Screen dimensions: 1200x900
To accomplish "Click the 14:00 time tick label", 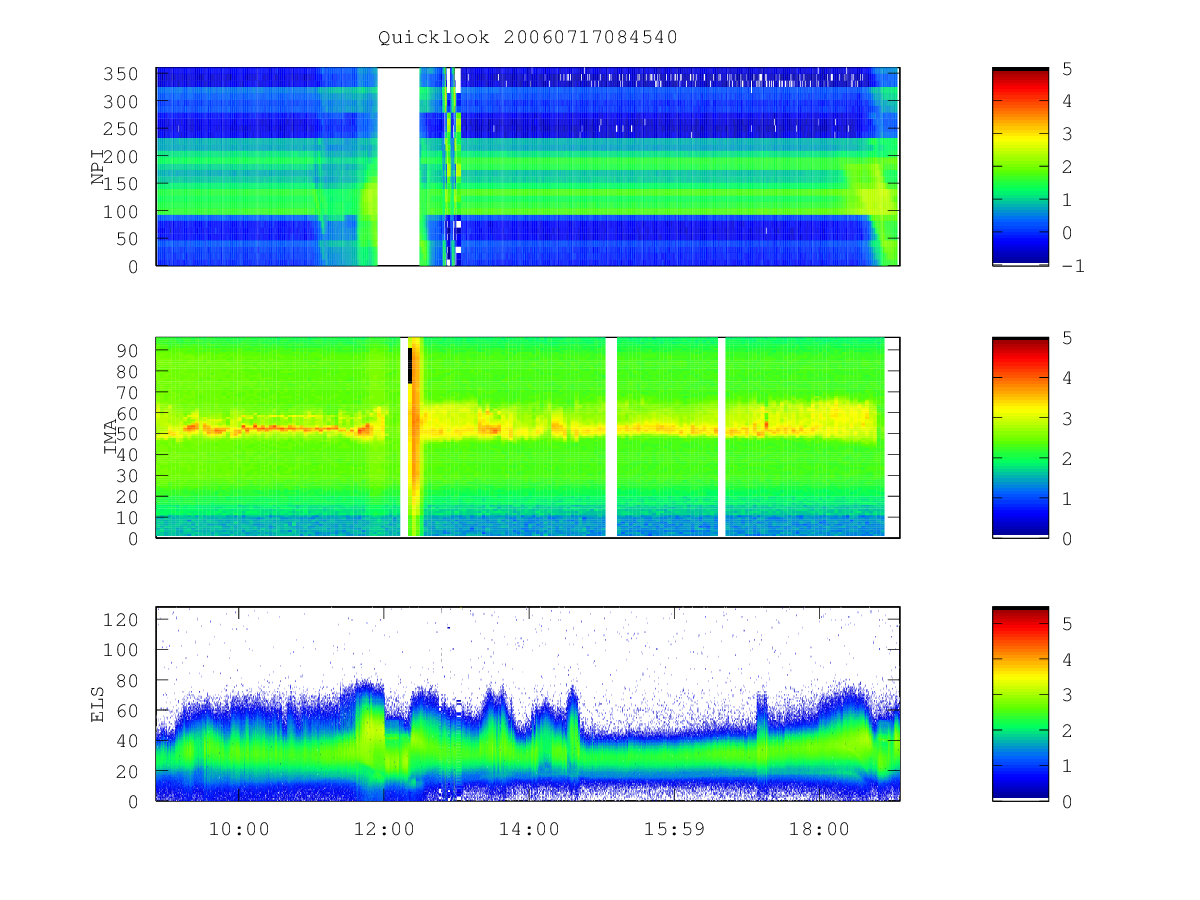I will click(529, 829).
